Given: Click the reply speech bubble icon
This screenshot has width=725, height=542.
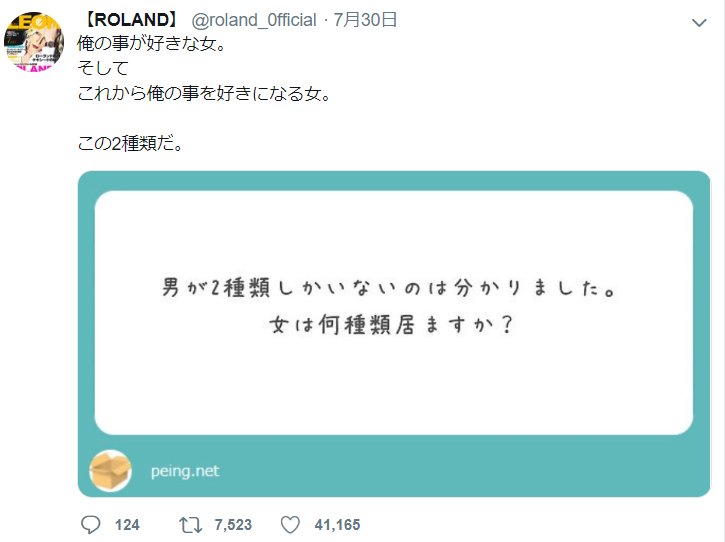Looking at the screenshot, I should pos(91,525).
